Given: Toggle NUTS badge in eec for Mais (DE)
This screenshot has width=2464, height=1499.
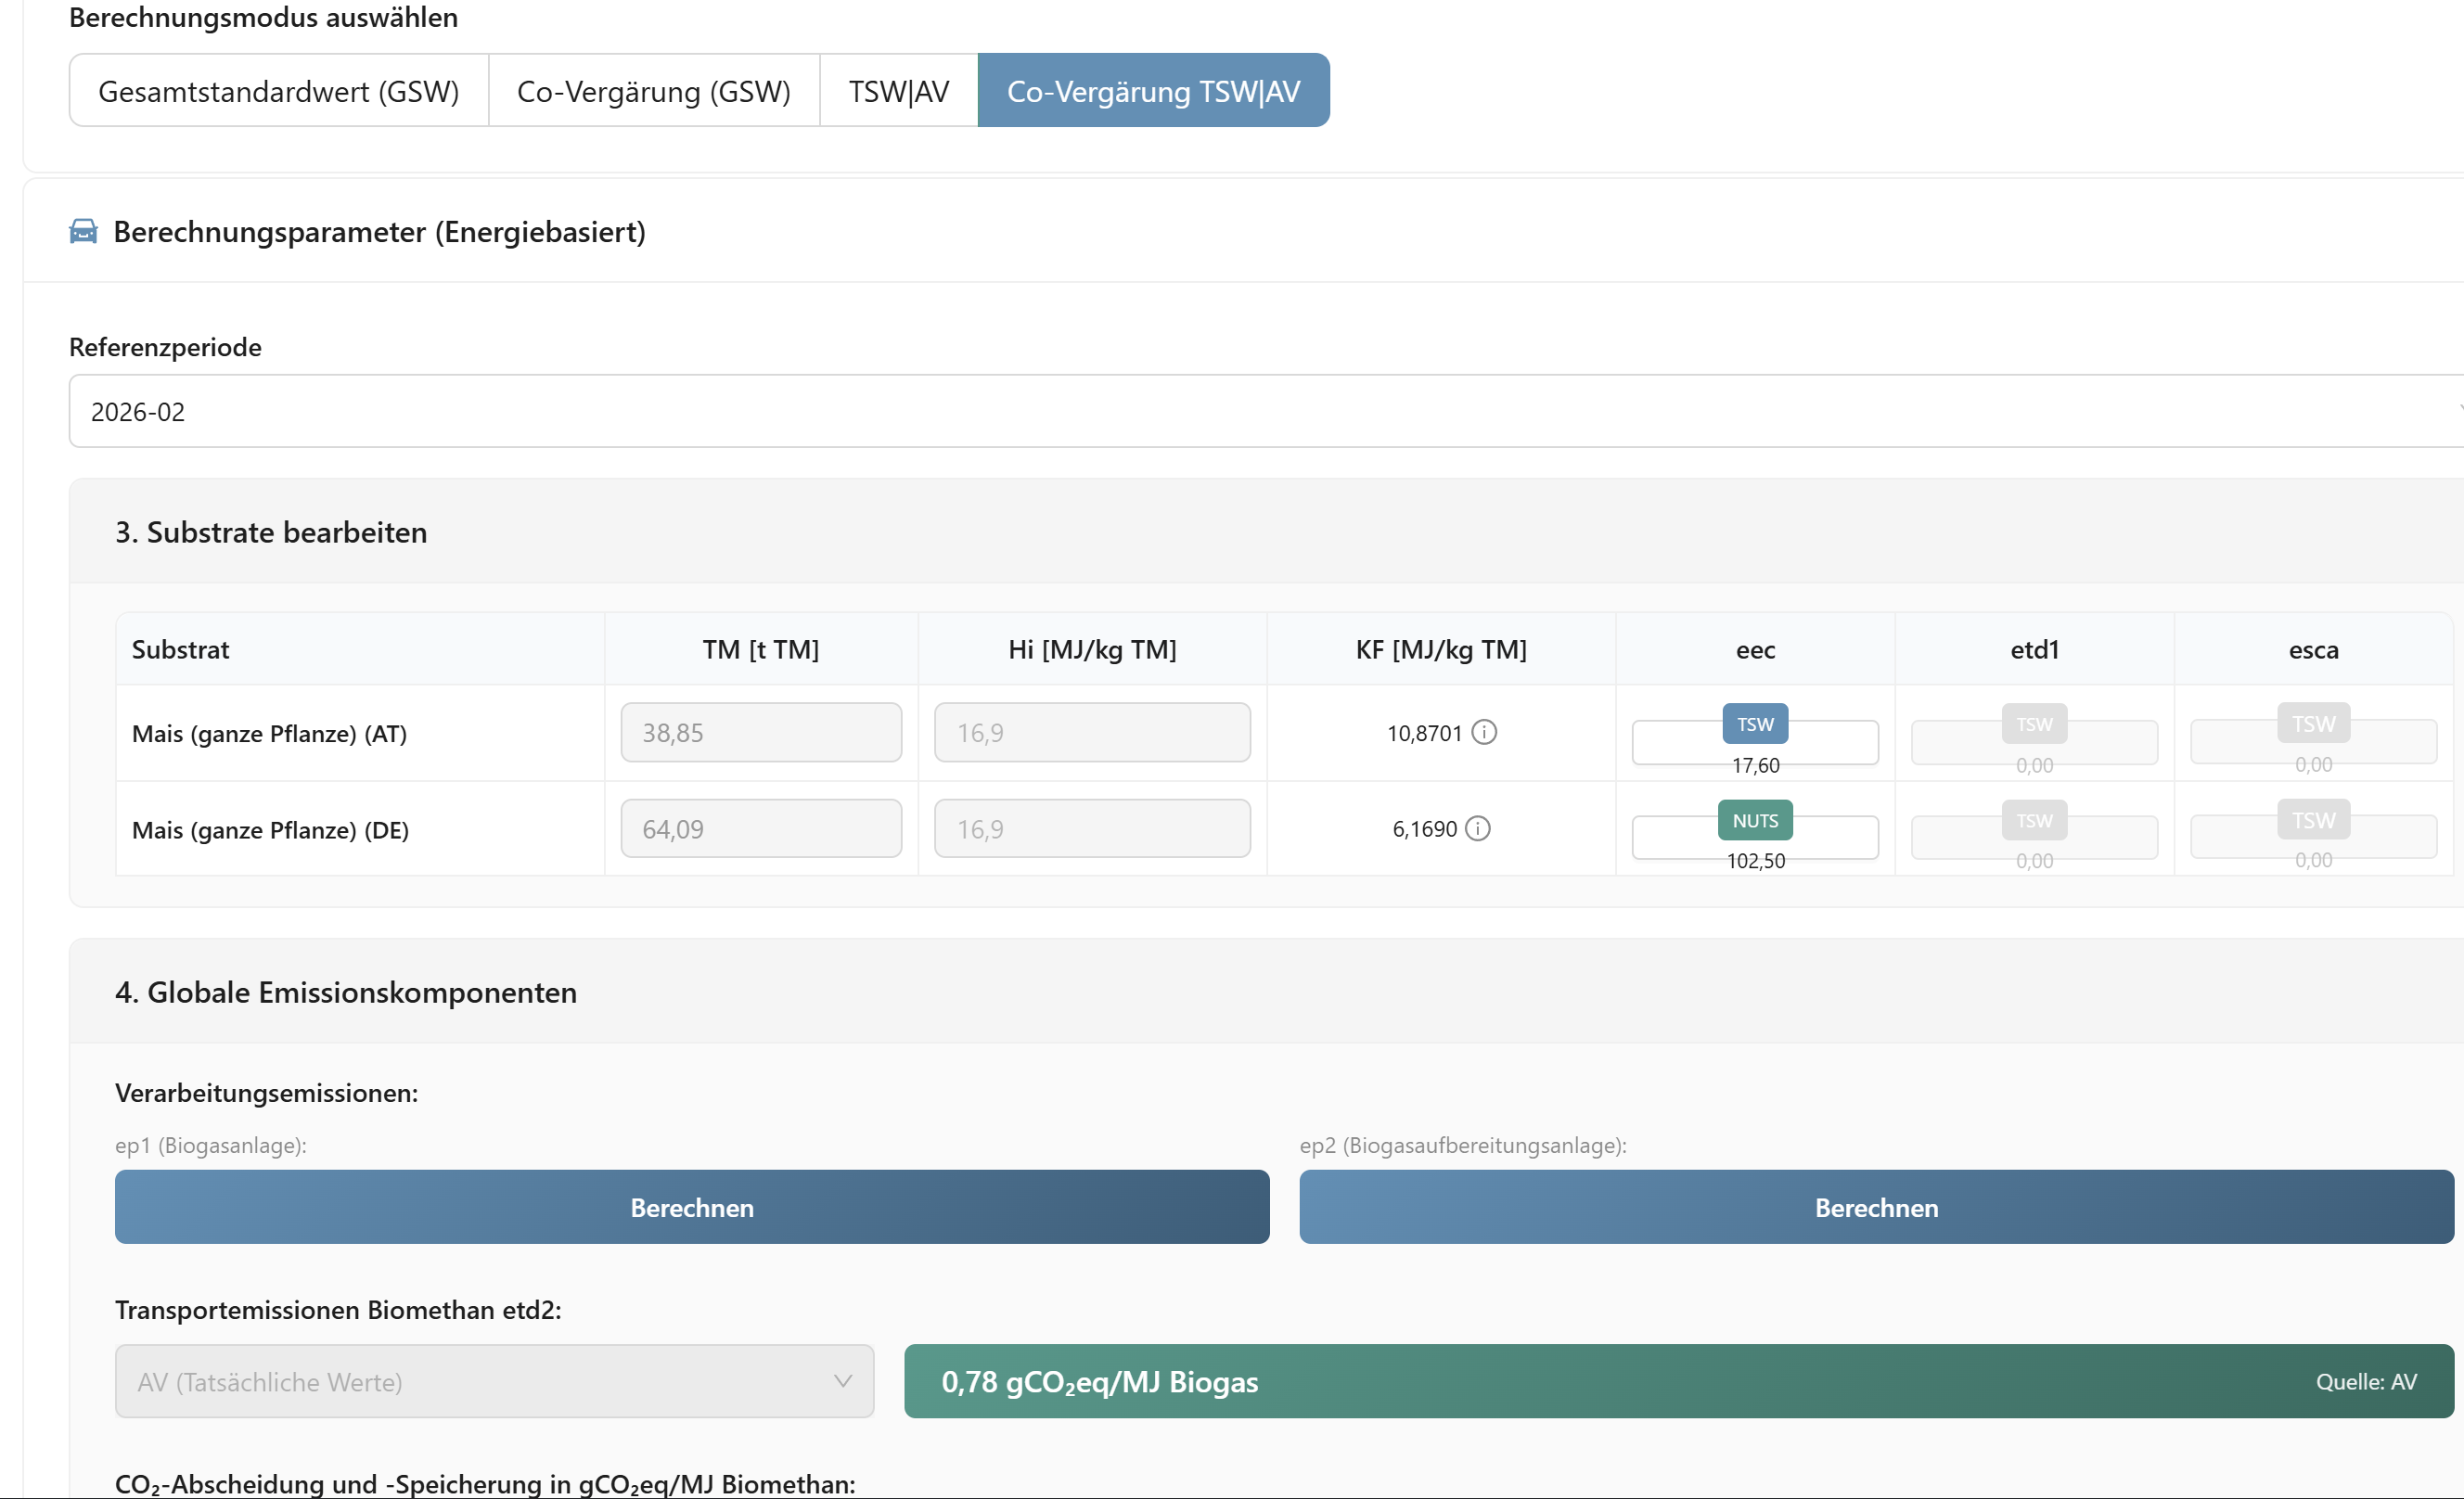Looking at the screenshot, I should tap(1755, 820).
